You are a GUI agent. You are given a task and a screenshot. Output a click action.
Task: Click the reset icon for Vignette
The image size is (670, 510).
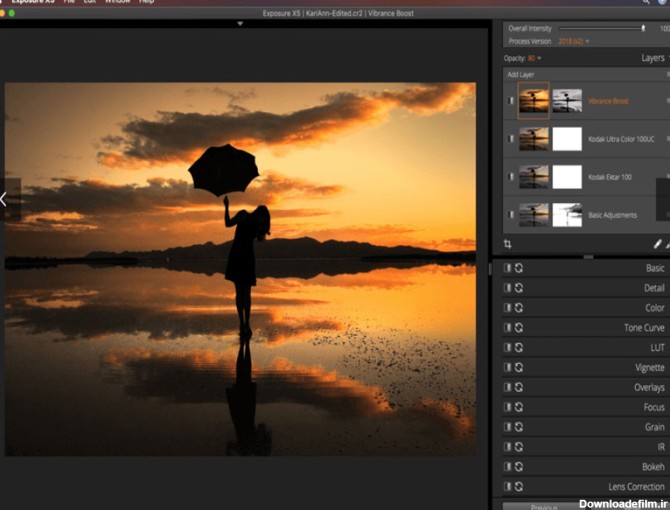(519, 368)
